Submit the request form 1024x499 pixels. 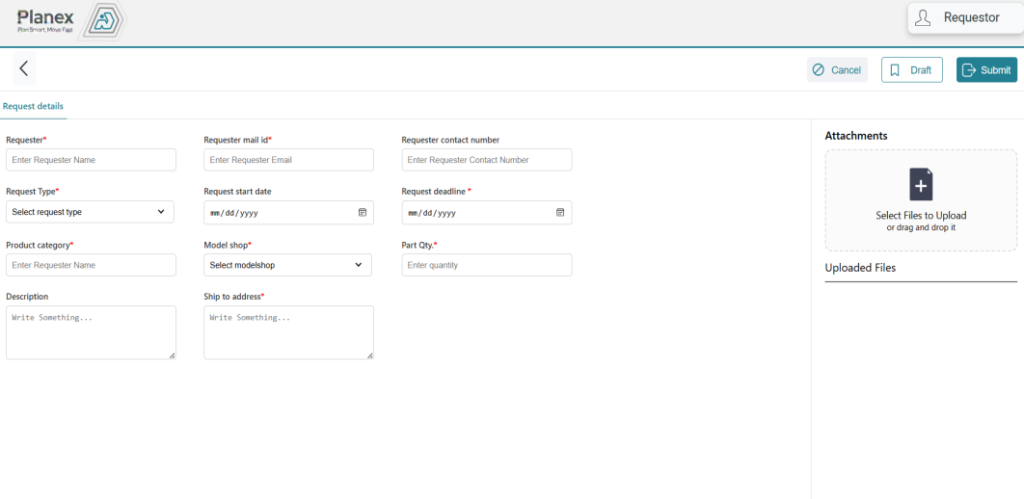986,70
